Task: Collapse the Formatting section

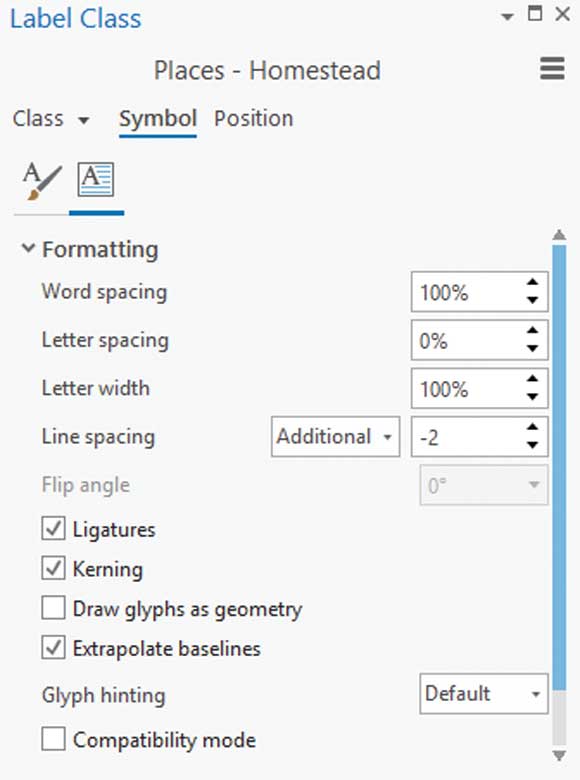Action: point(28,248)
